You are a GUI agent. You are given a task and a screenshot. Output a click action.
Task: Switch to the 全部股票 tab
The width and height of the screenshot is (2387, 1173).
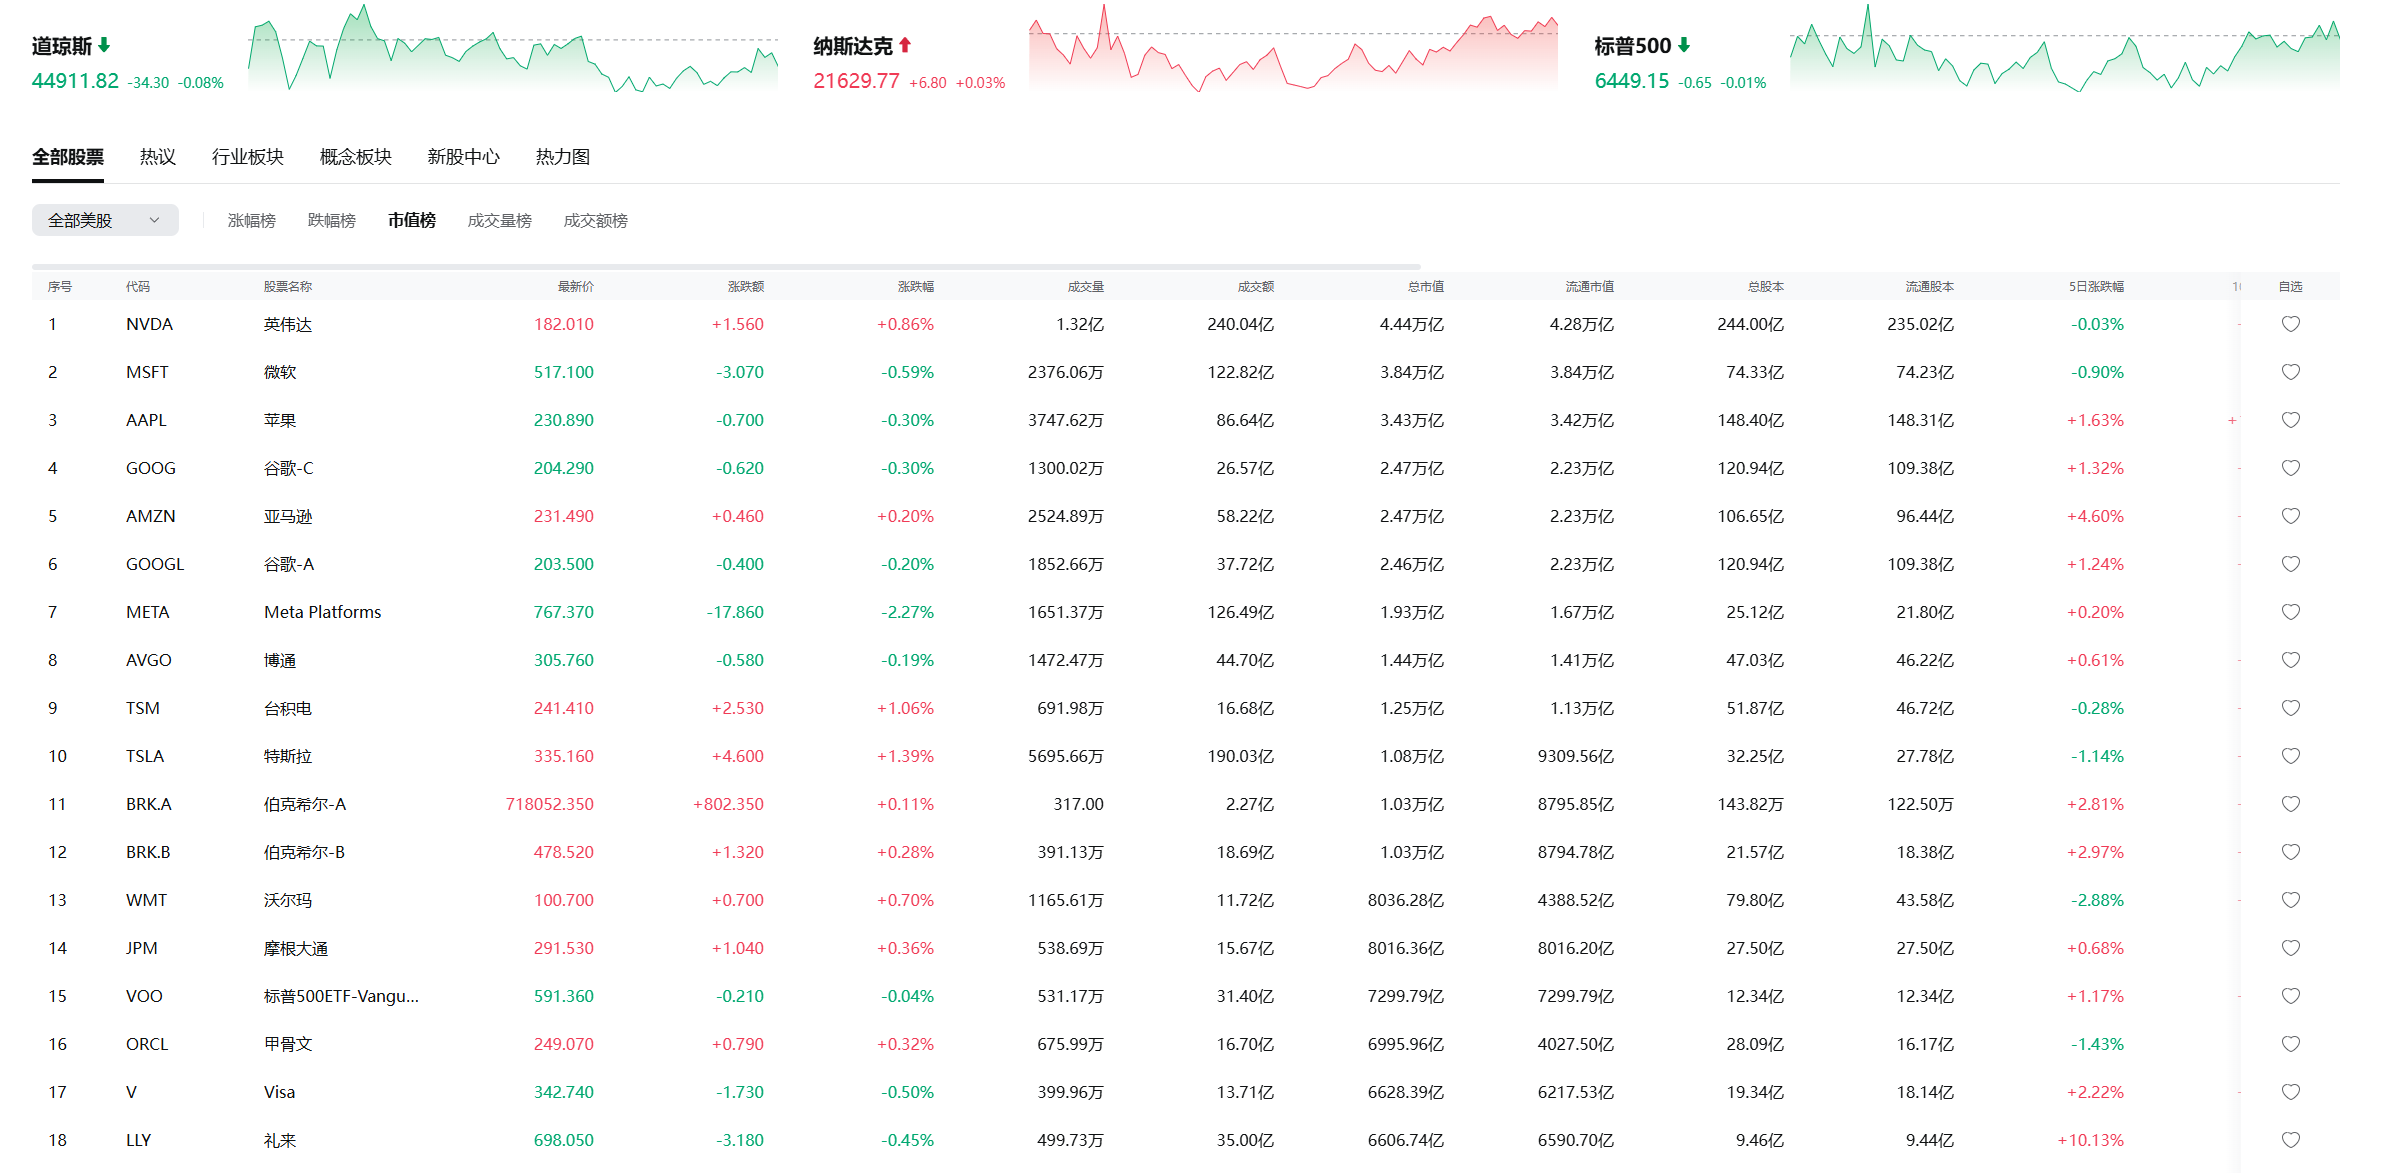pyautogui.click(x=68, y=157)
